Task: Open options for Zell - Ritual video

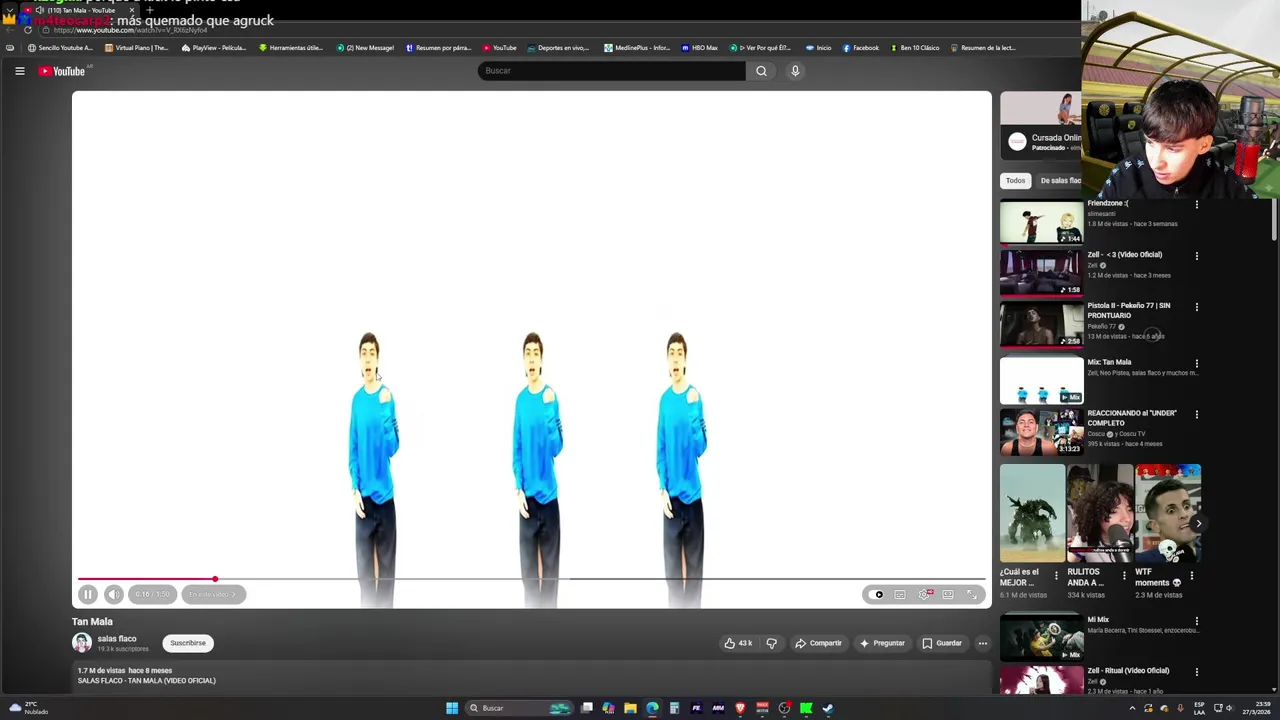Action: [x=1196, y=672]
